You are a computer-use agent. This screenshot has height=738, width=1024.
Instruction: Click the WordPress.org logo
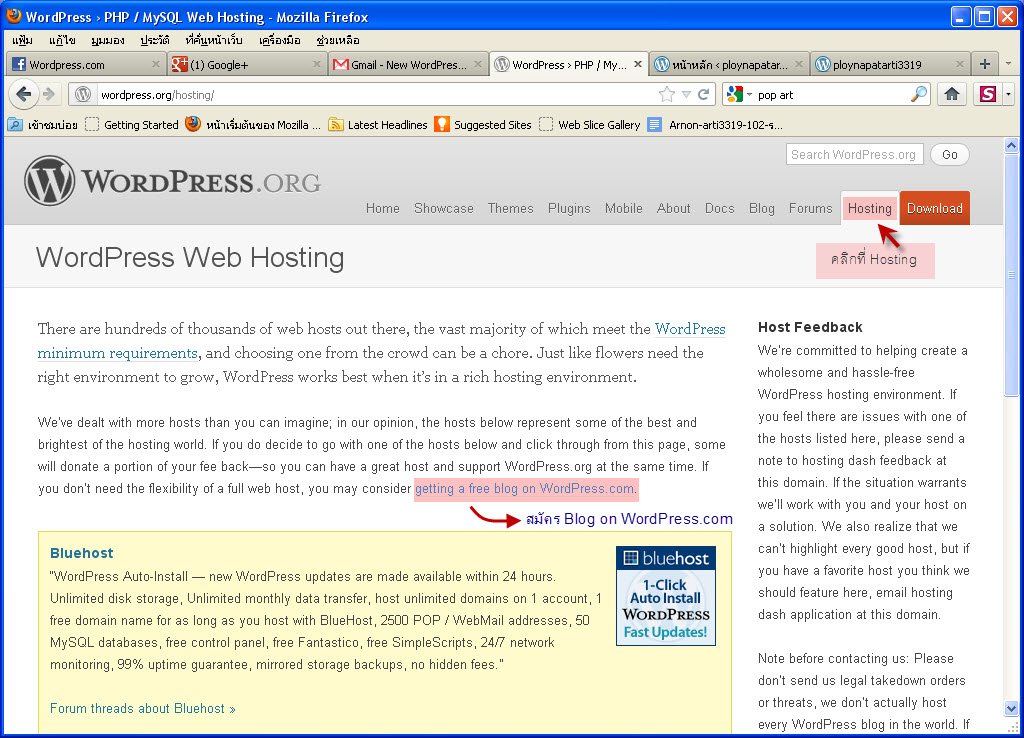pyautogui.click(x=172, y=181)
